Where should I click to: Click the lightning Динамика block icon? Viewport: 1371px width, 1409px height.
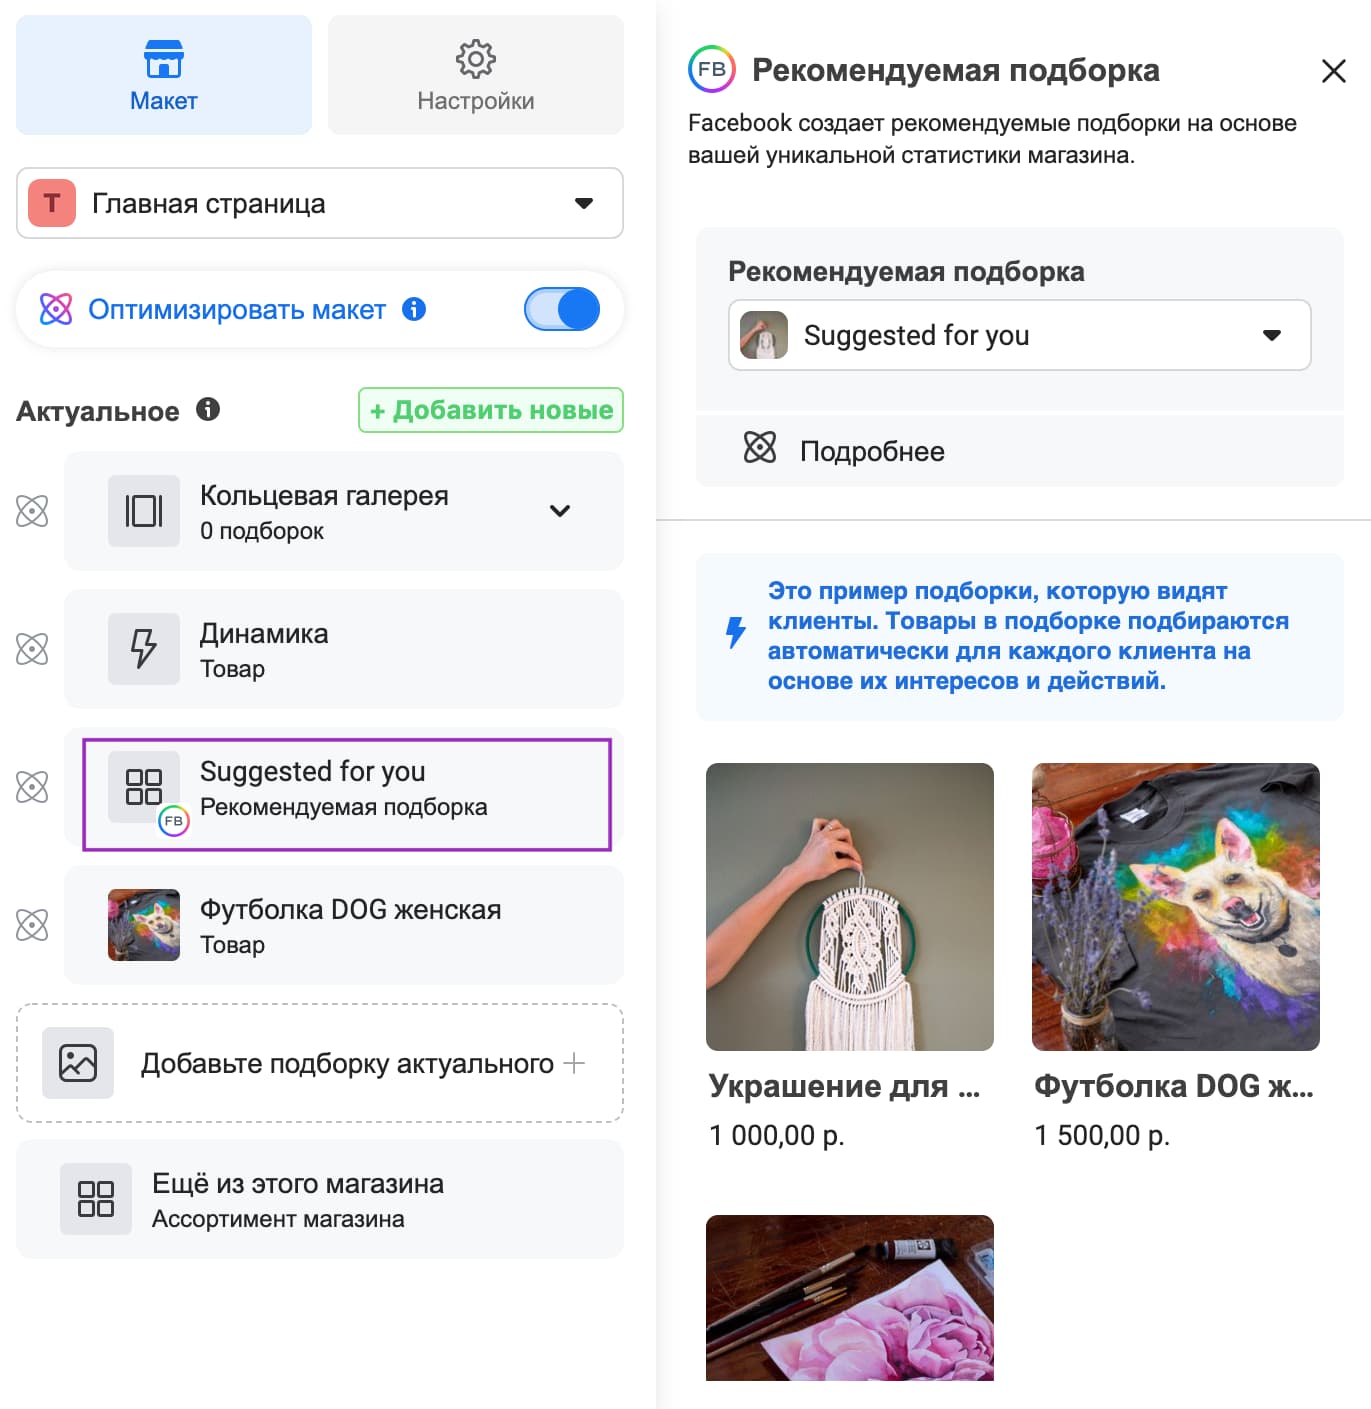tap(144, 649)
